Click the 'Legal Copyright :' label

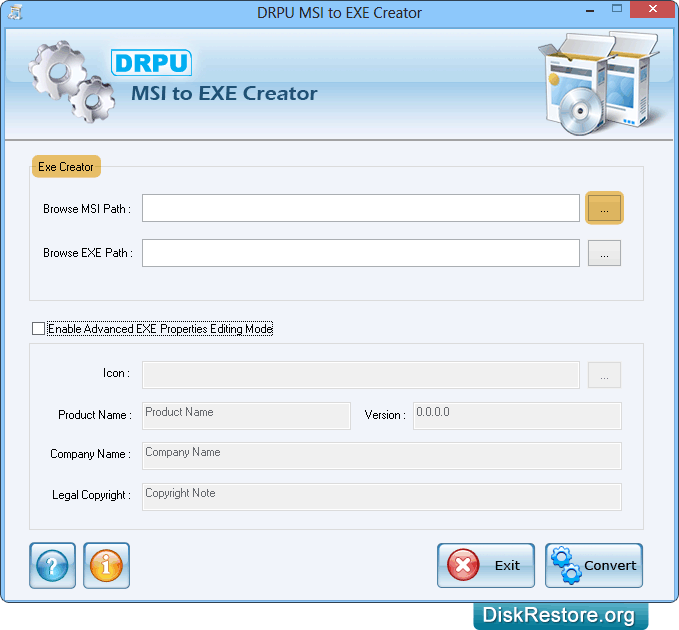click(91, 495)
